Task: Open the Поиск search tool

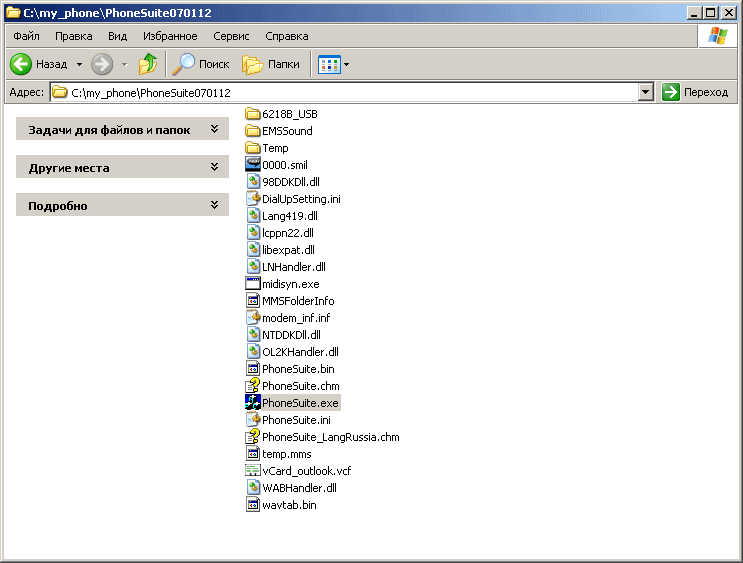Action: 201,64
